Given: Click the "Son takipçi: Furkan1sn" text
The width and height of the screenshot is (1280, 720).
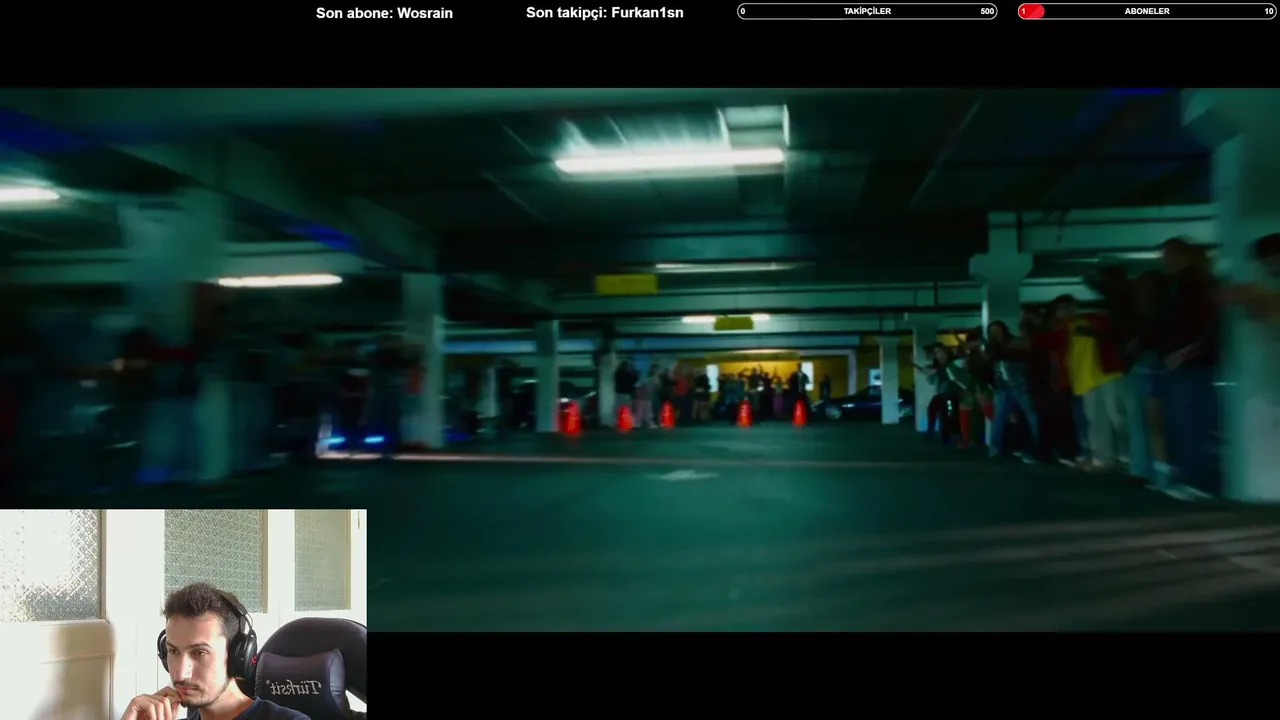Looking at the screenshot, I should [605, 13].
